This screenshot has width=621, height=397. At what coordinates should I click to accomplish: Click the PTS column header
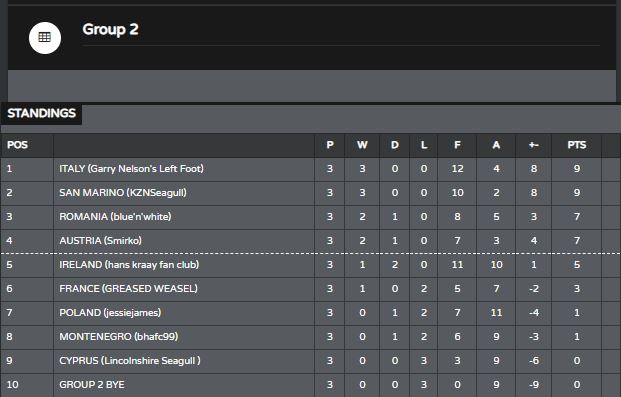point(576,145)
